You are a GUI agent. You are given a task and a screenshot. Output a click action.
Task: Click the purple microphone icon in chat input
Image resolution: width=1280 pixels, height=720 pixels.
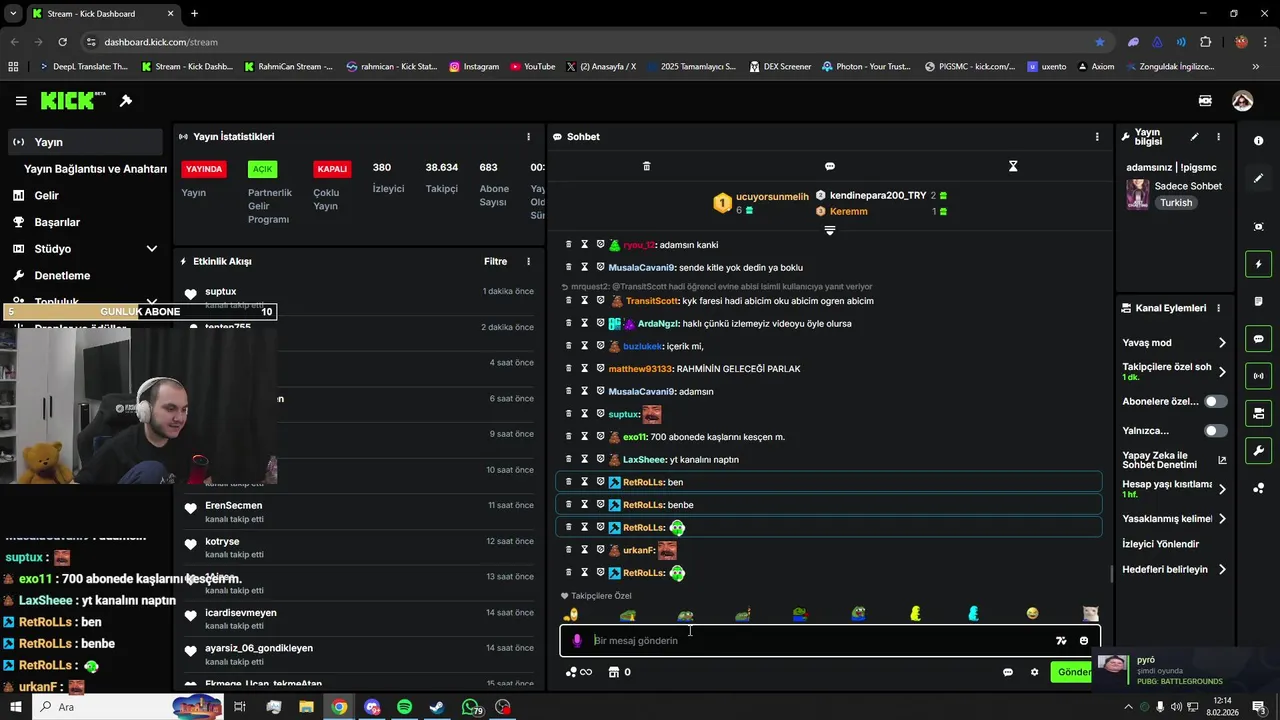577,641
